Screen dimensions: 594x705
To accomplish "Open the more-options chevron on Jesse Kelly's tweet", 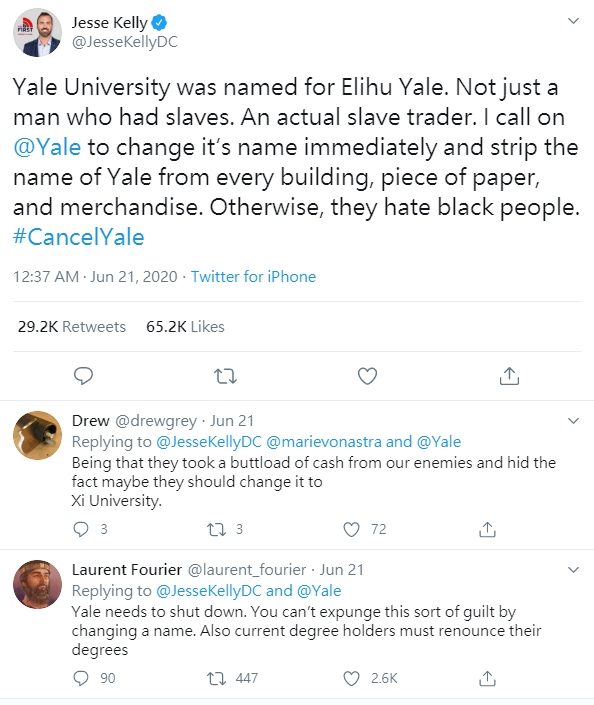I will pyautogui.click(x=573, y=21).
